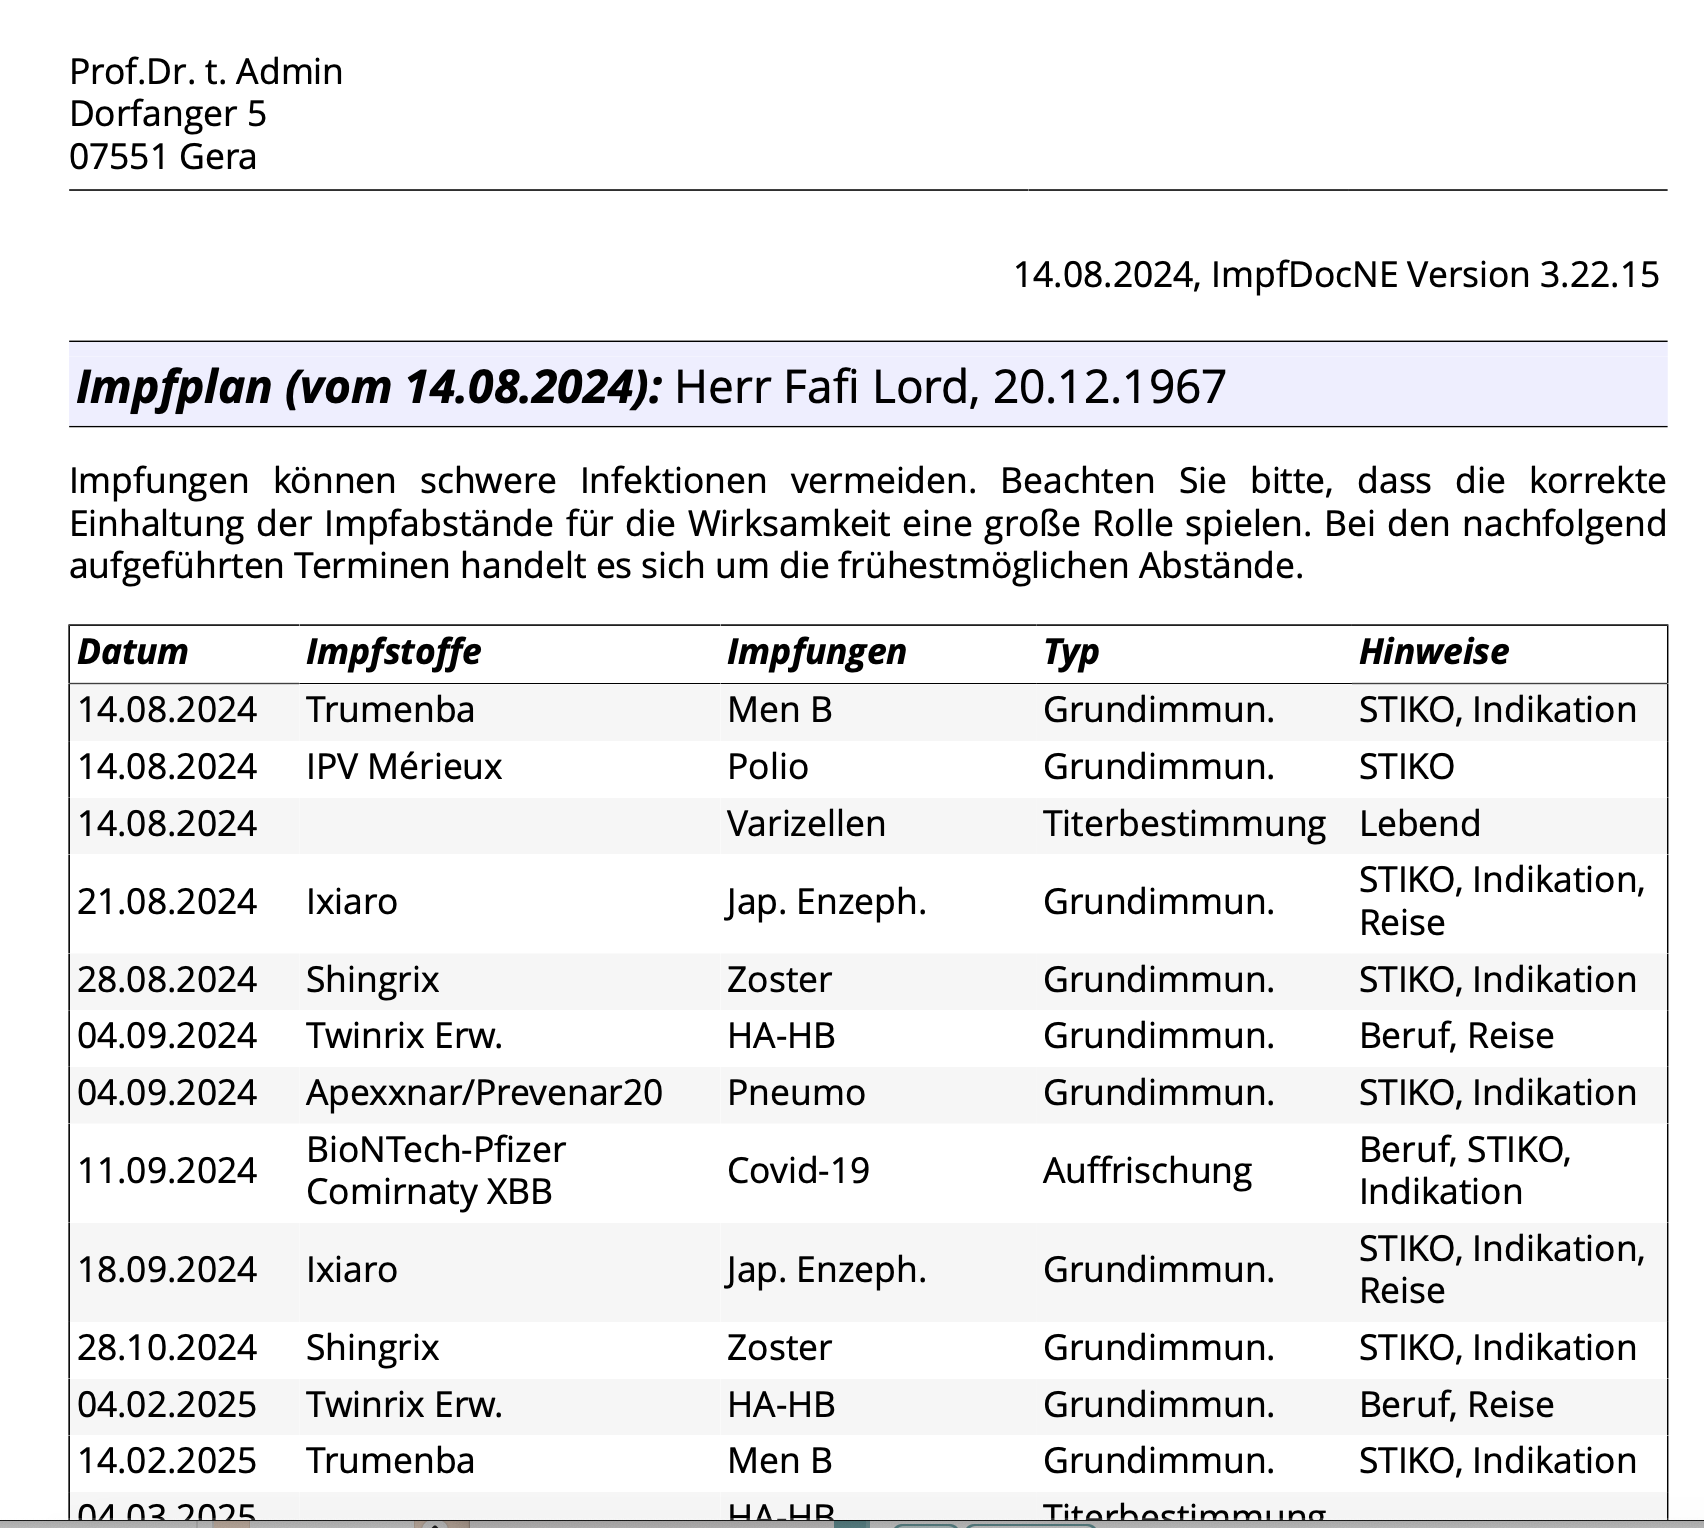Select 'Ixiaro' in the 18.09.2024 row
Screen dimensions: 1704x1528
[x=352, y=1270]
